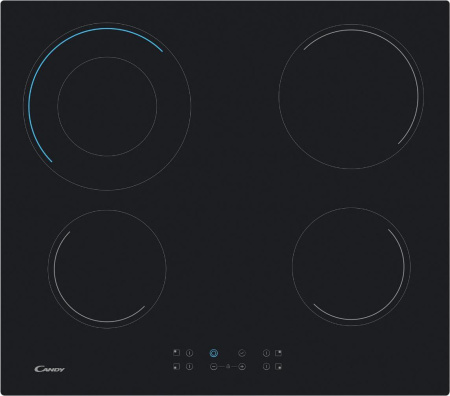450x396 pixels.
Task: Select the top-right zone indicator icon
Action: click(x=278, y=352)
